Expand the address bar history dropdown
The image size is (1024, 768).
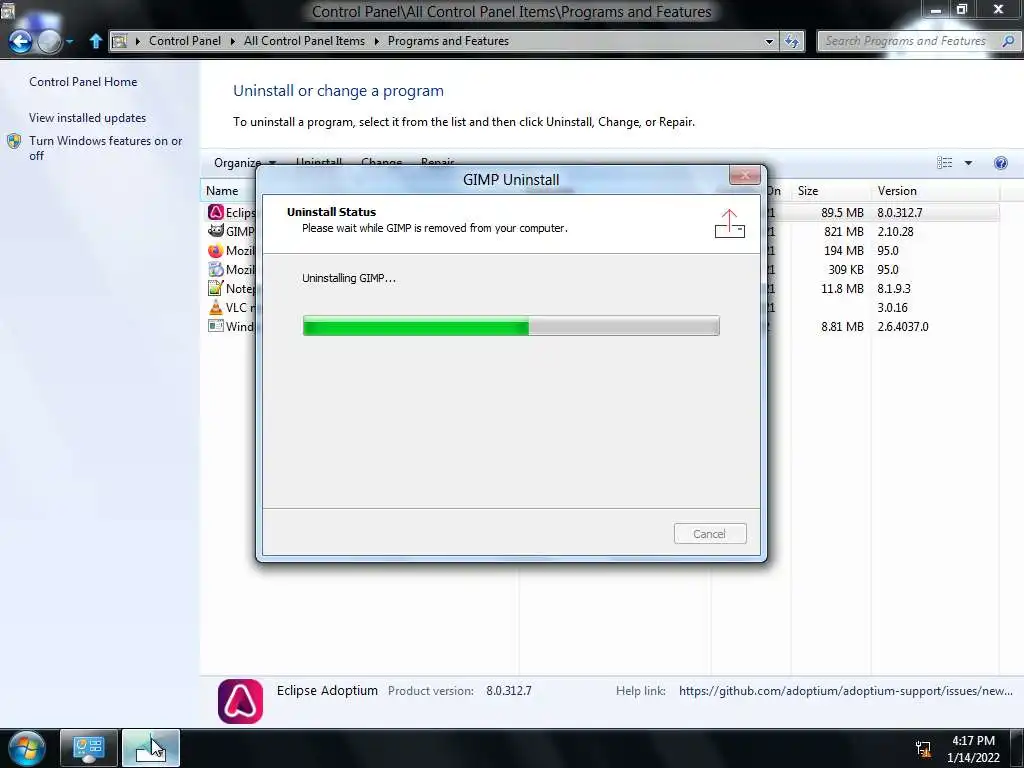click(769, 41)
